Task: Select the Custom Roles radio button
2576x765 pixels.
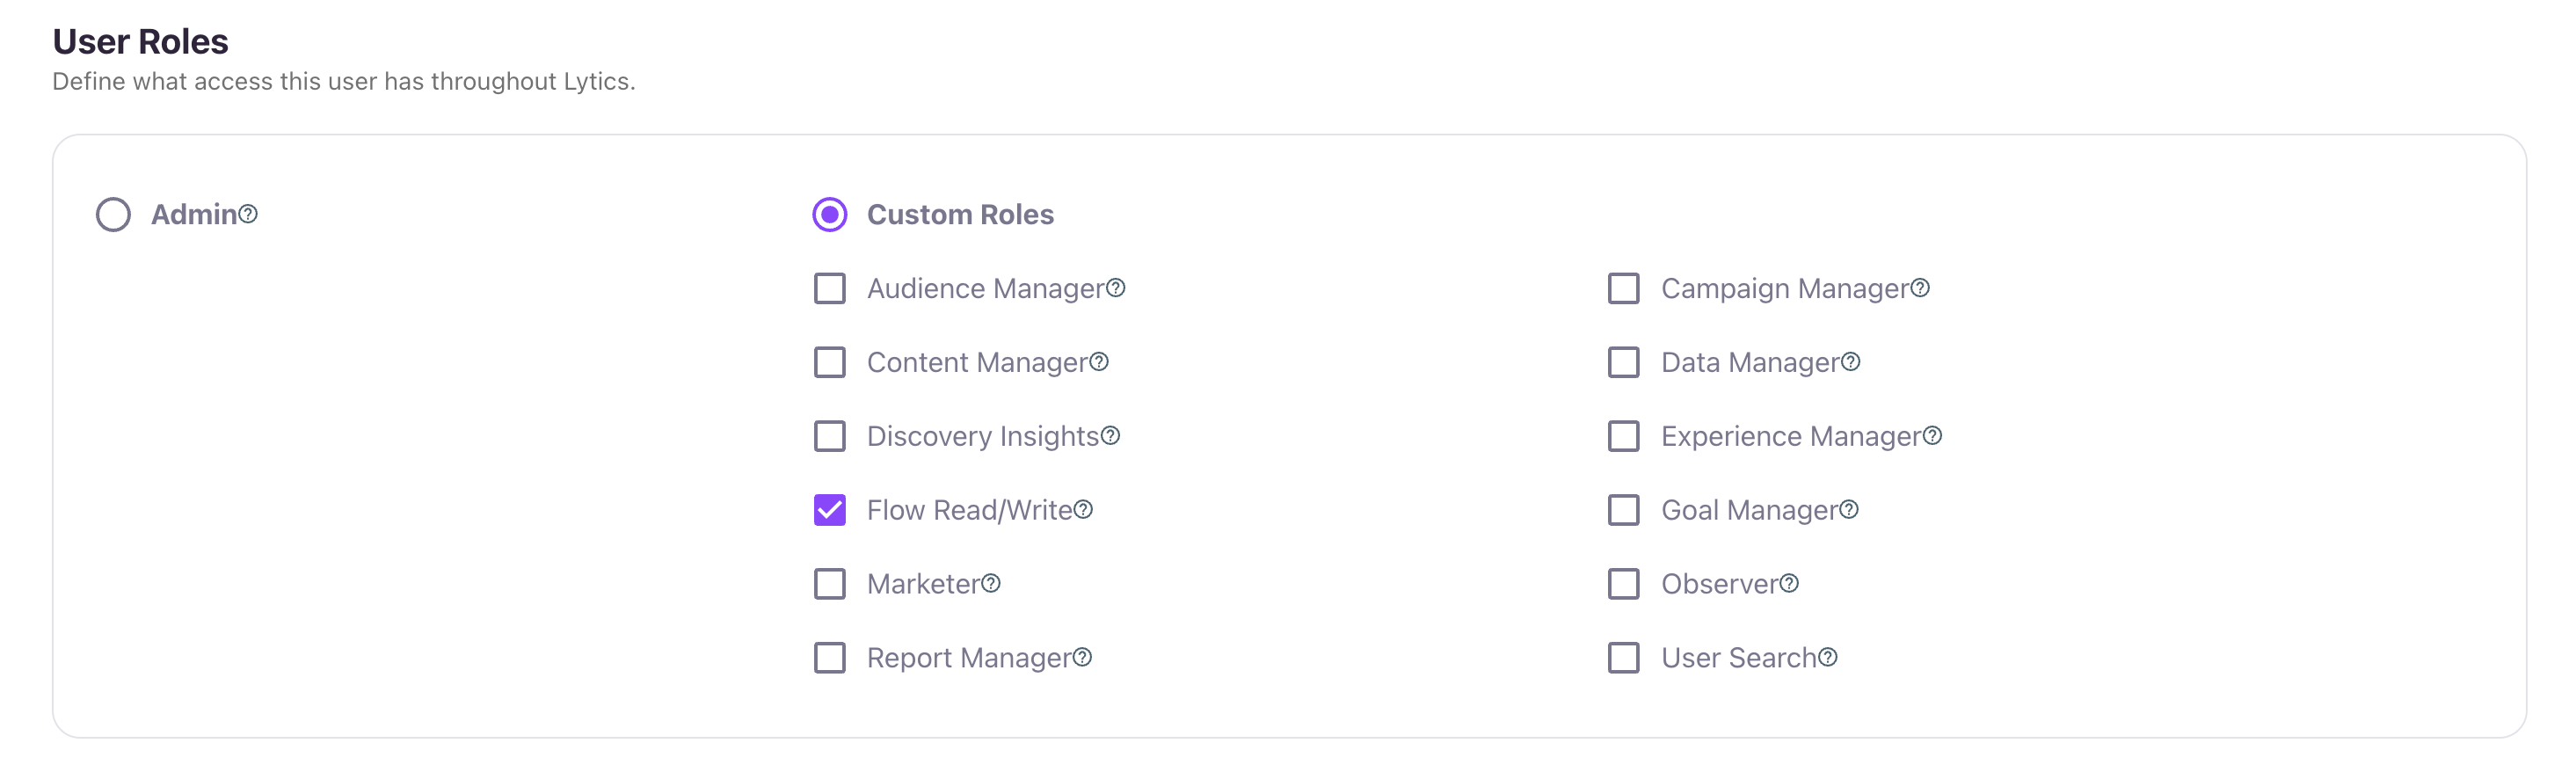Action: (830, 214)
